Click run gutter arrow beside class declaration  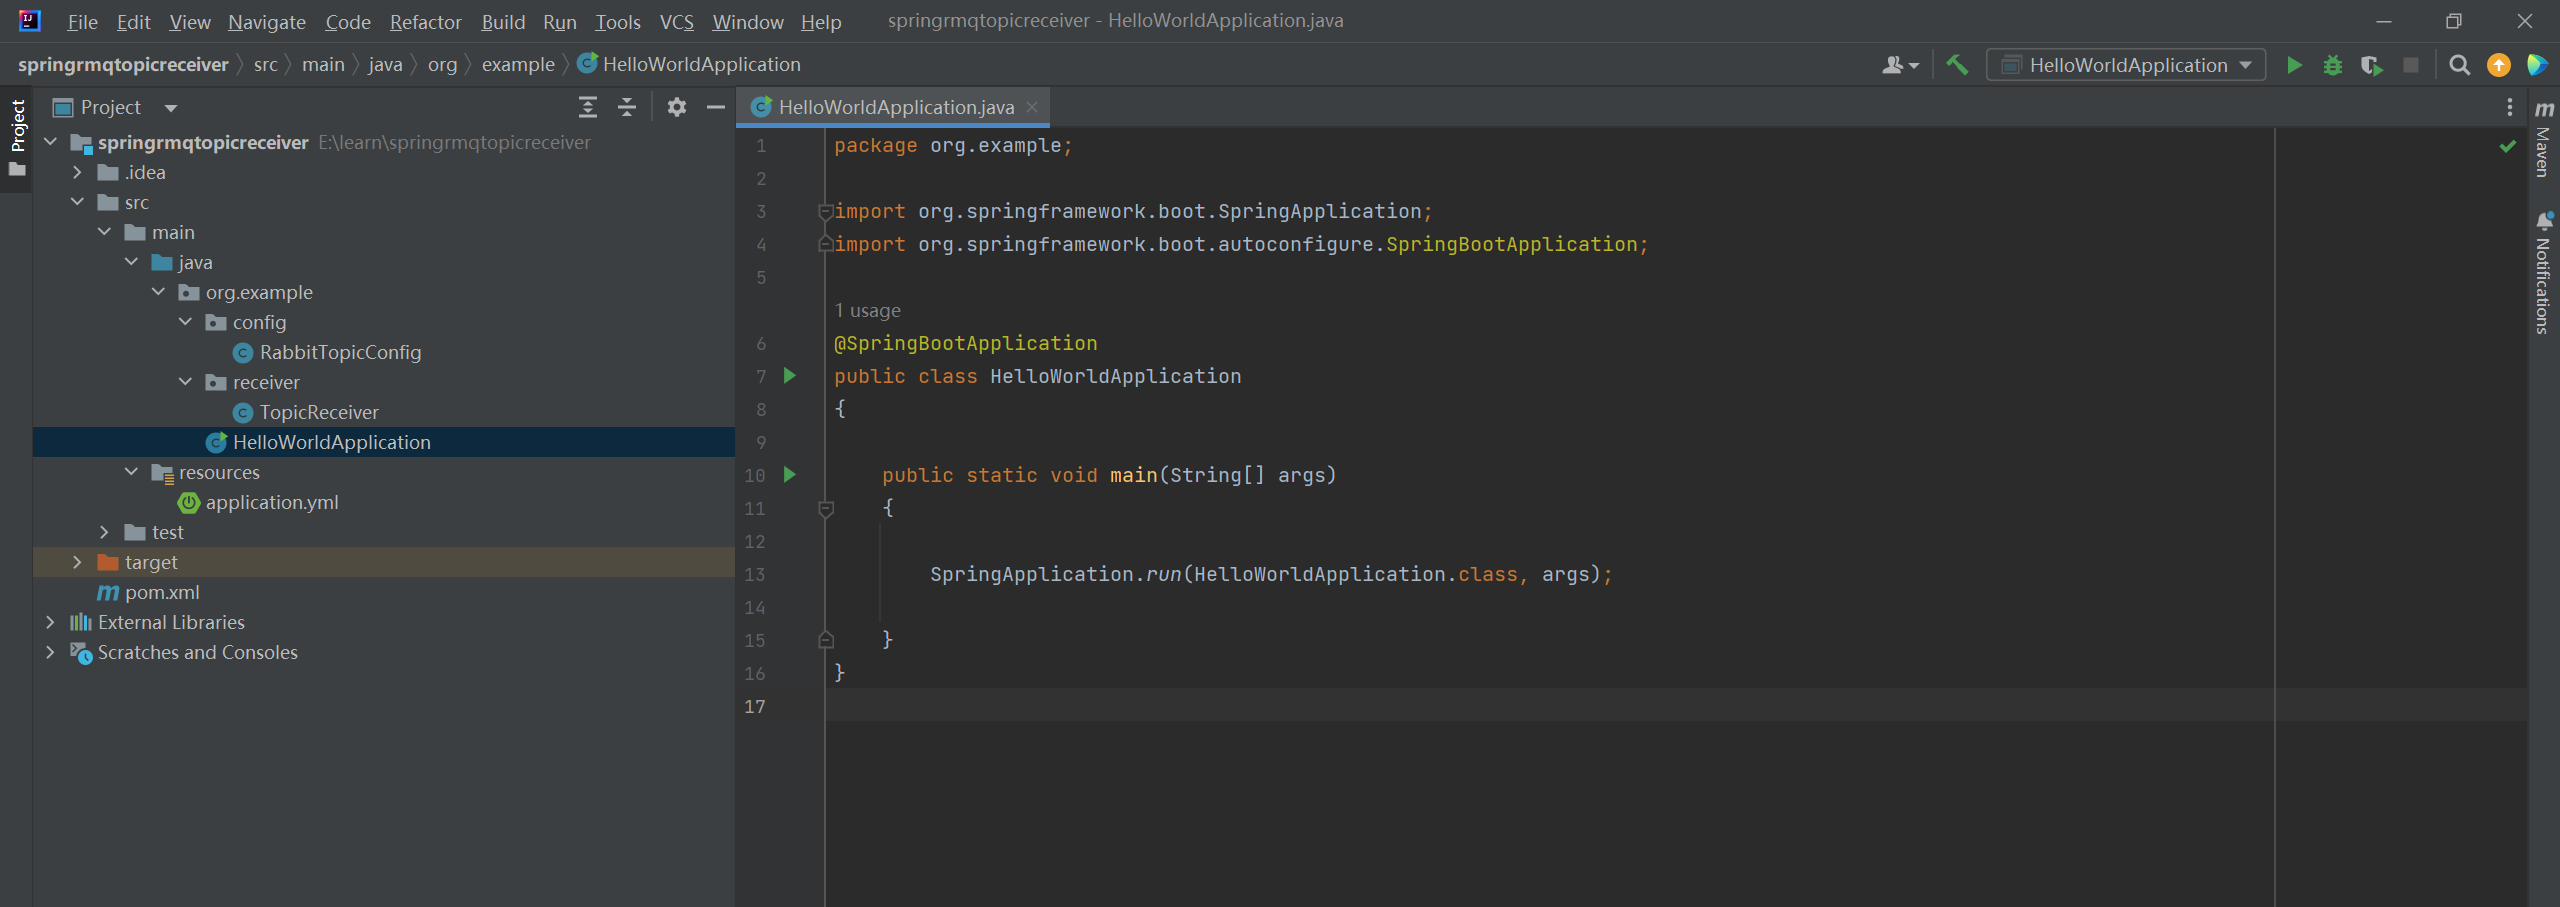coord(790,376)
